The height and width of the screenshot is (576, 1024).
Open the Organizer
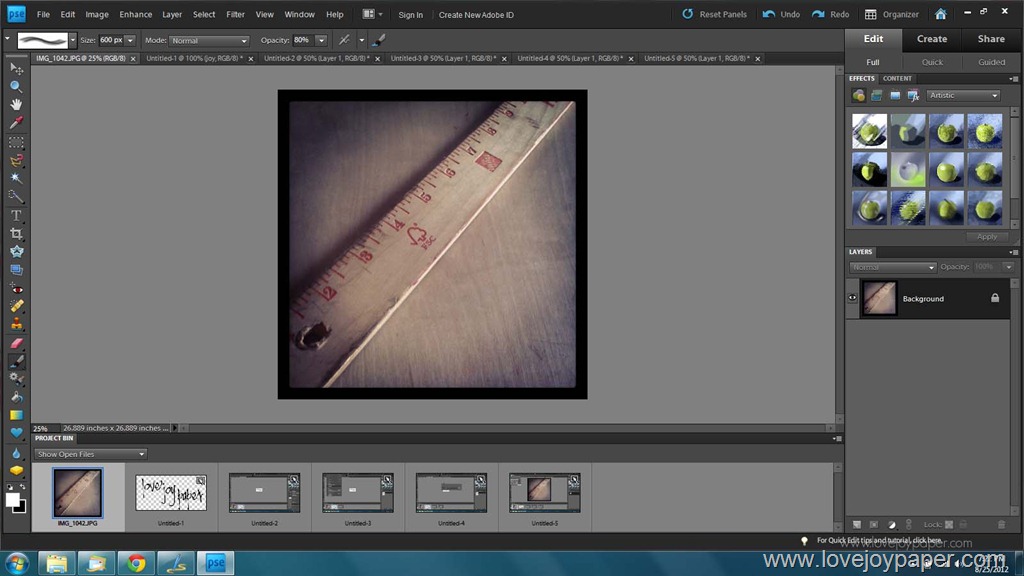(891, 14)
